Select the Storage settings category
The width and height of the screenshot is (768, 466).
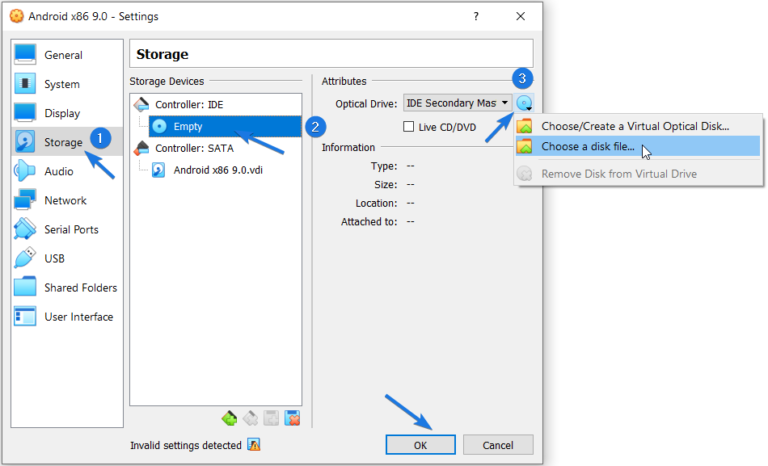(x=67, y=142)
